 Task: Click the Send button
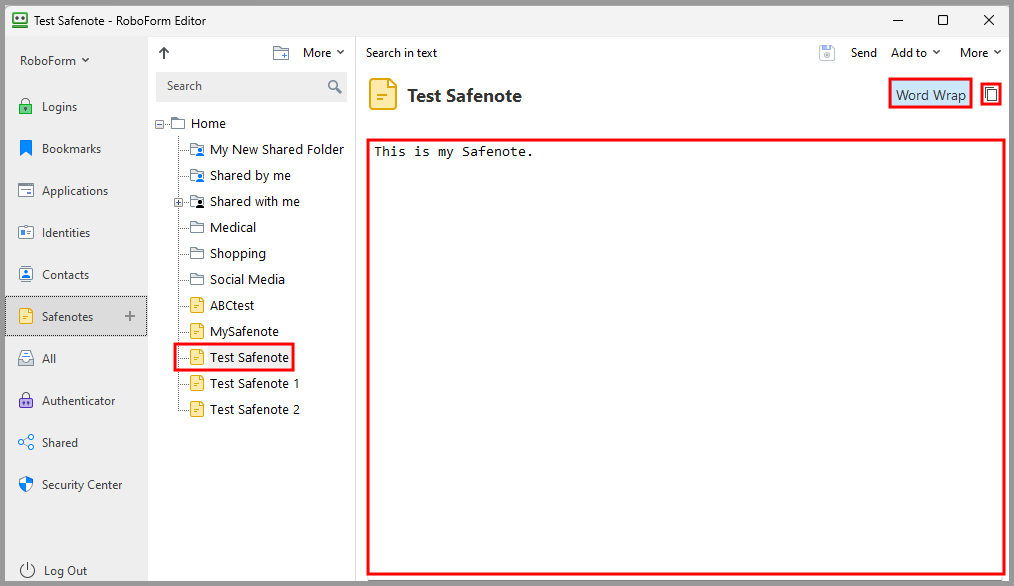863,53
